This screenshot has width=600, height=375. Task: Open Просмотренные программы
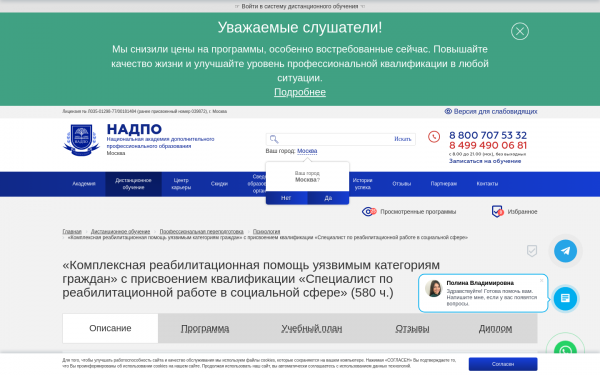[x=418, y=212]
